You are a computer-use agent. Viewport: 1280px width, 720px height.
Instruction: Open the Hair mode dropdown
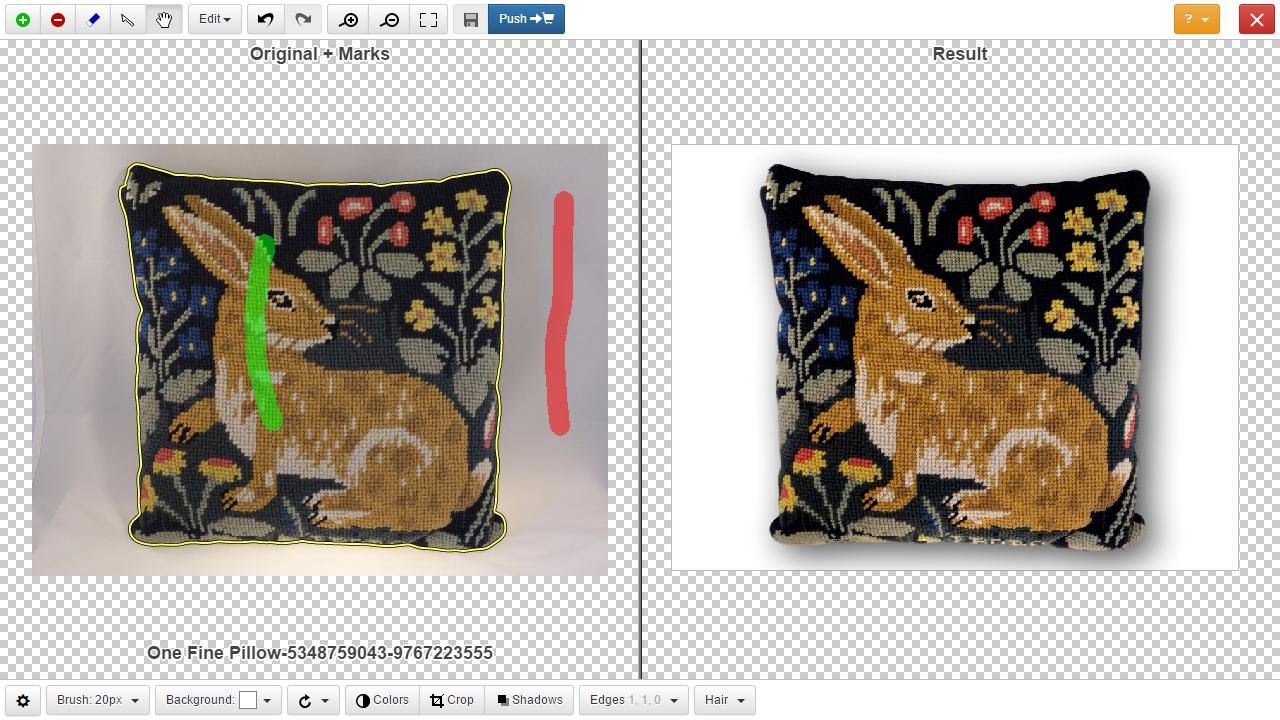pyautogui.click(x=724, y=700)
